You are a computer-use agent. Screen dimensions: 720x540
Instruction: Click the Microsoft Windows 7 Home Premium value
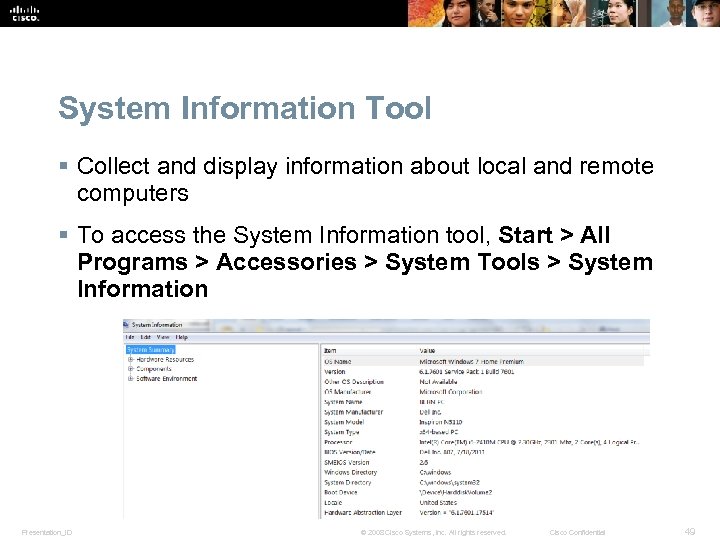coord(472,362)
